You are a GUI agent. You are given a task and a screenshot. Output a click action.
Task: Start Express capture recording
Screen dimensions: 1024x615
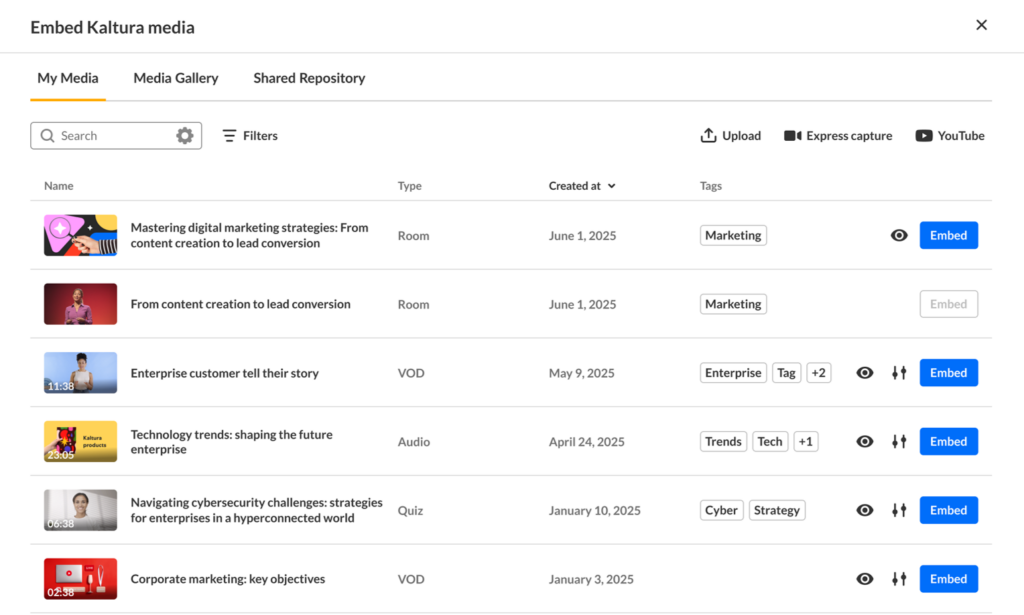click(838, 136)
